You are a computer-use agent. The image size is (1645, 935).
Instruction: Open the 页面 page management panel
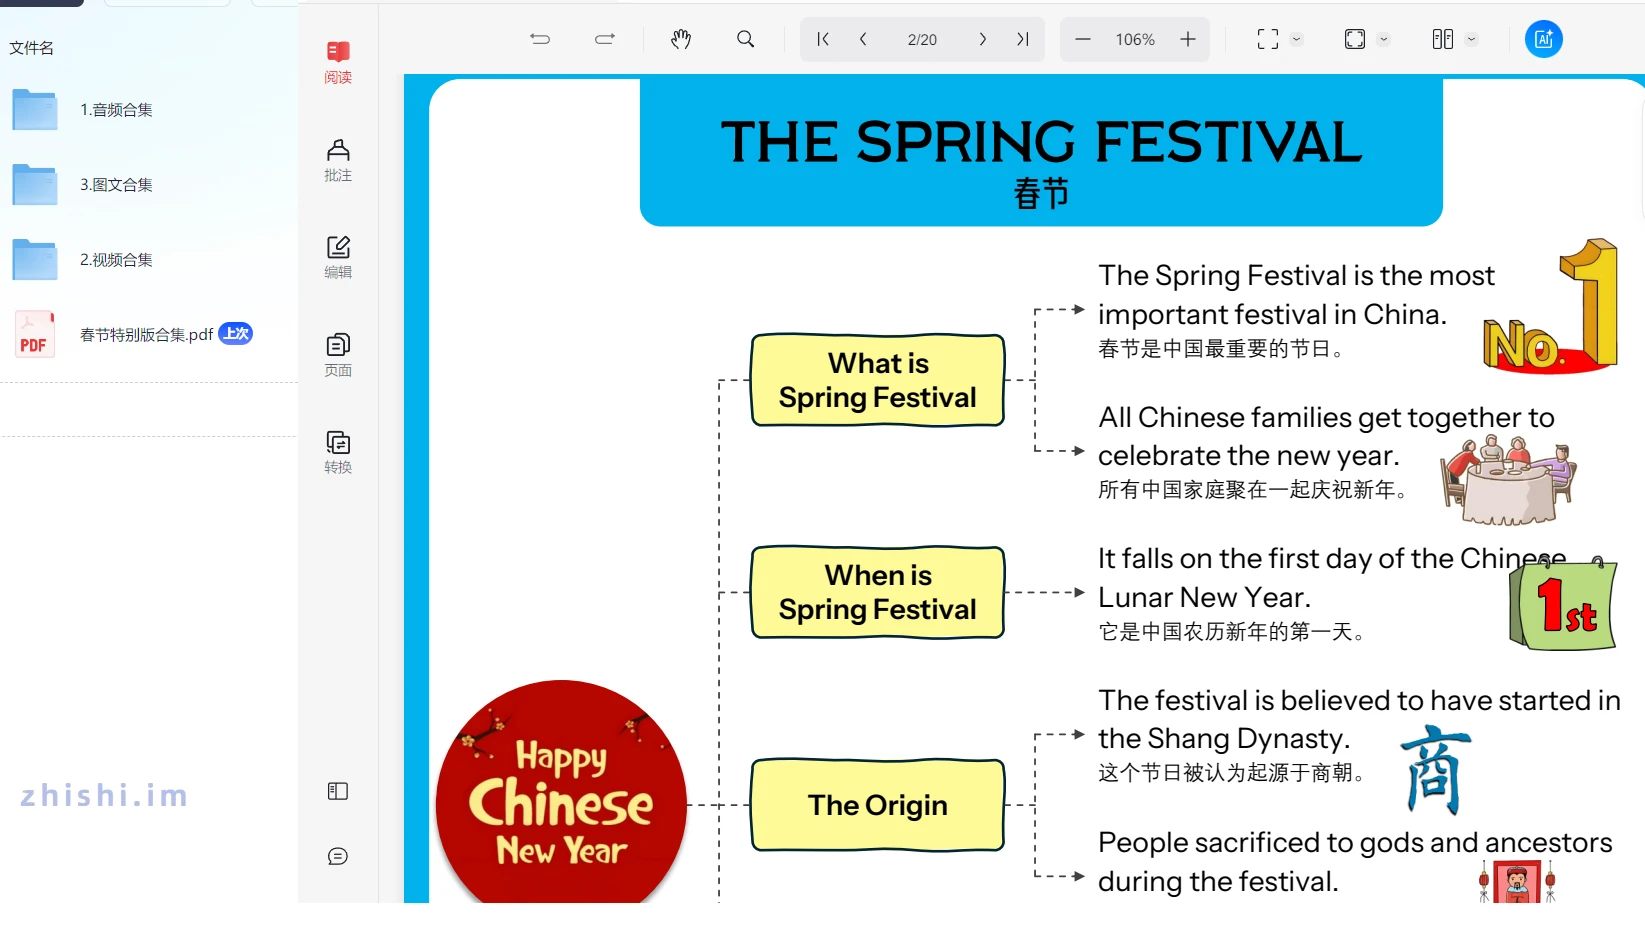pos(338,355)
